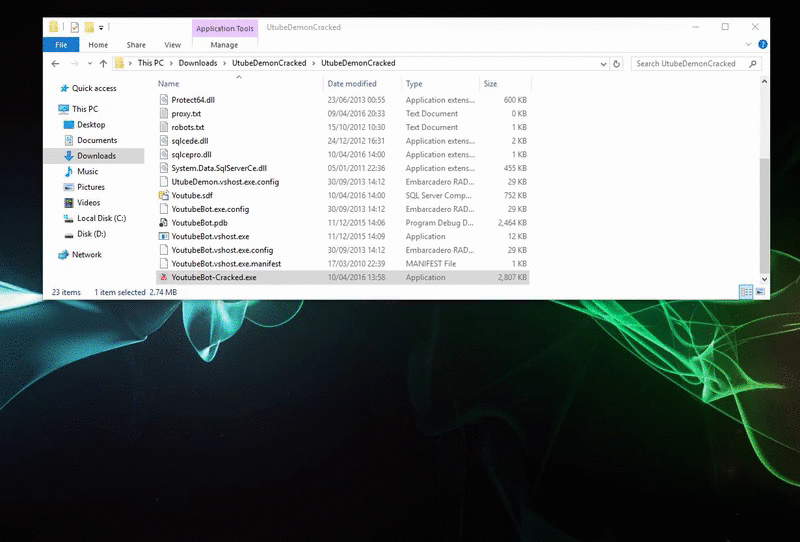Click Downloads in the address breadcrumb
The height and width of the screenshot is (542, 800).
197,63
